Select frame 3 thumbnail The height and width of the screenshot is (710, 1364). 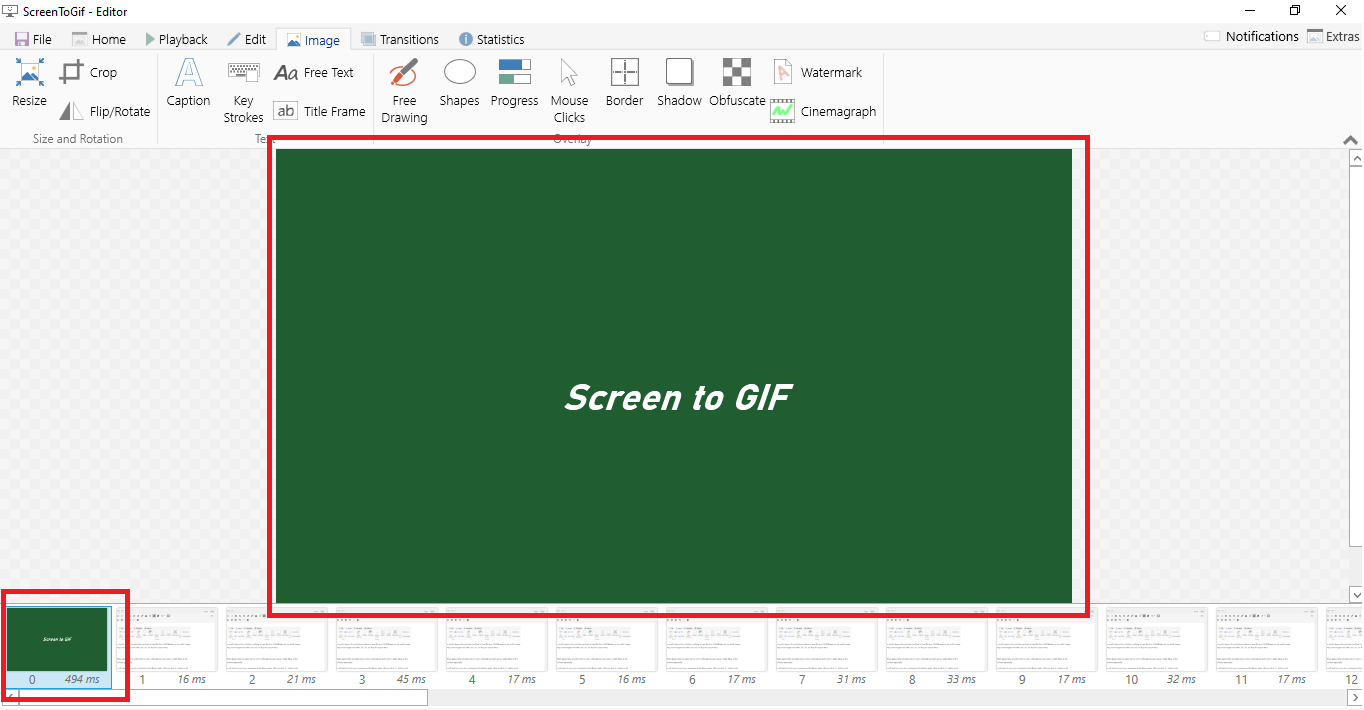point(387,646)
